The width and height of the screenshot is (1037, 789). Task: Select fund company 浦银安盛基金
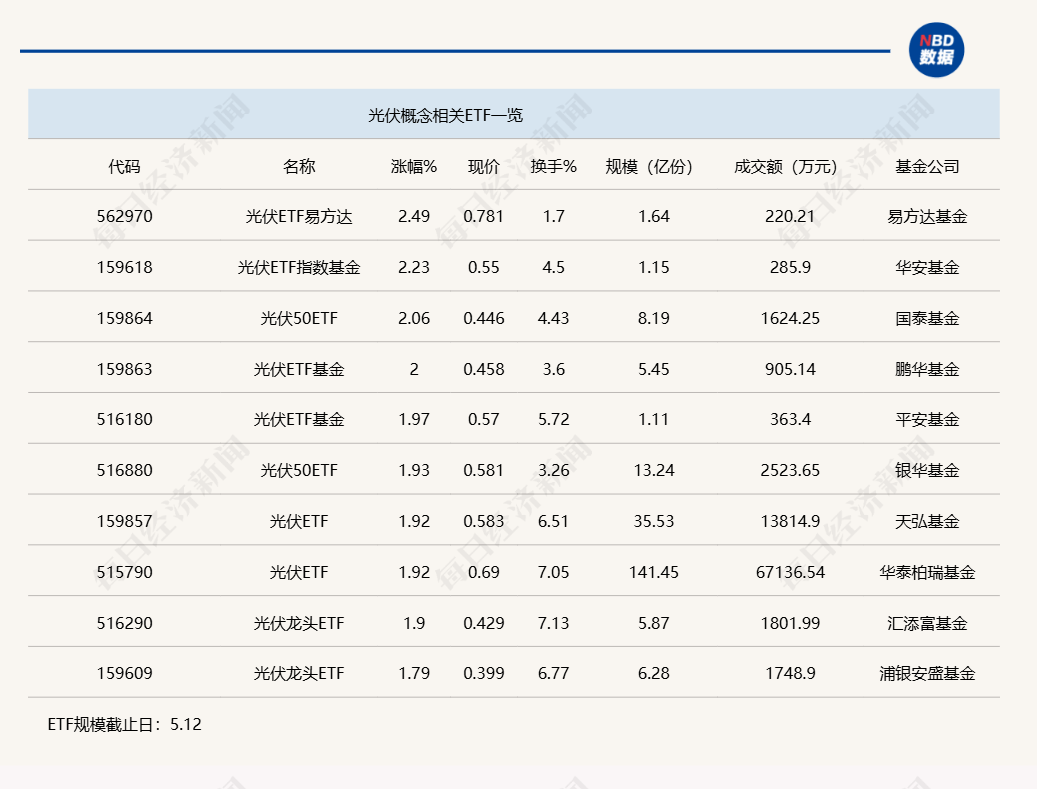click(x=927, y=674)
